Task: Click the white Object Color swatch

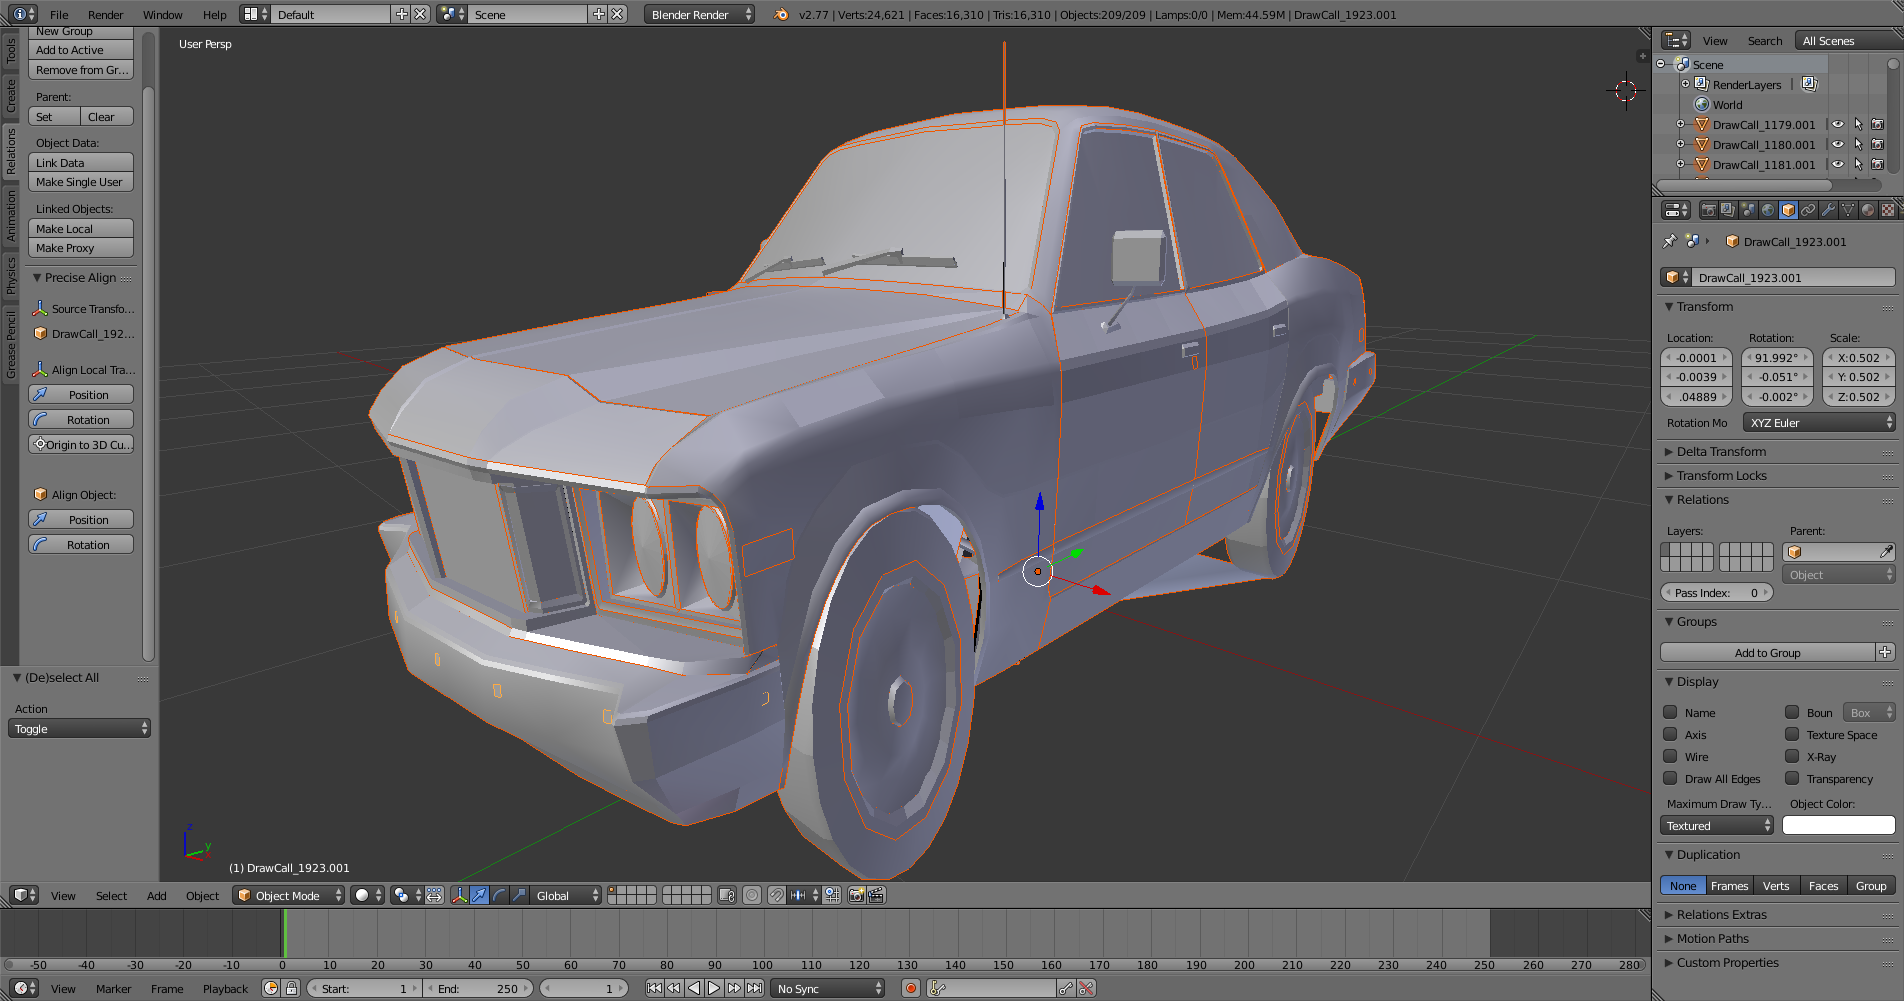Action: [1838, 826]
